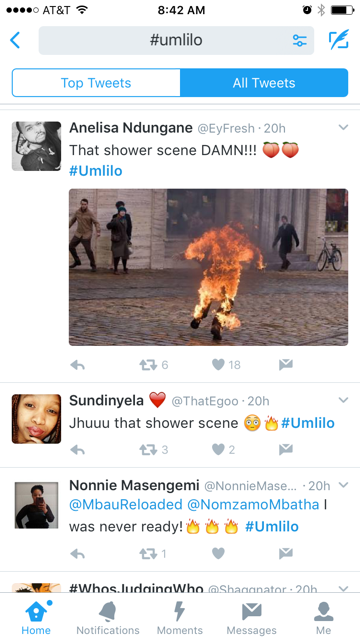The height and width of the screenshot is (640, 360).
Task: Switch to the Top Tweets tab
Action: [96, 83]
